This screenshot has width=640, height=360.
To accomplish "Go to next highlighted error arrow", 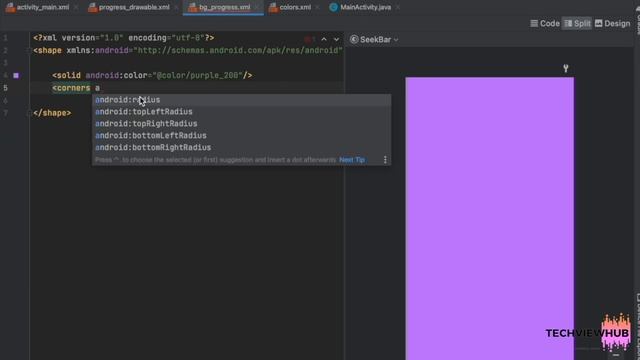I will coord(336,40).
